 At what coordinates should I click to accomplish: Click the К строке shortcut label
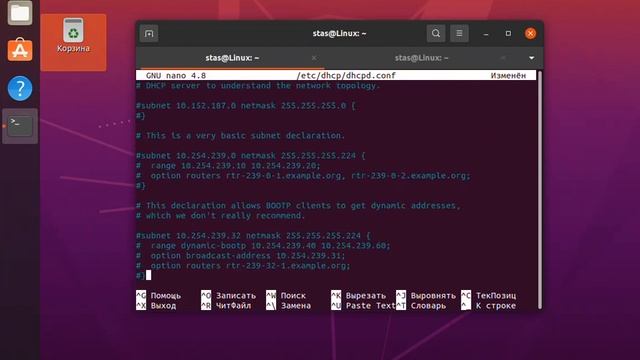pyautogui.click(x=496, y=306)
